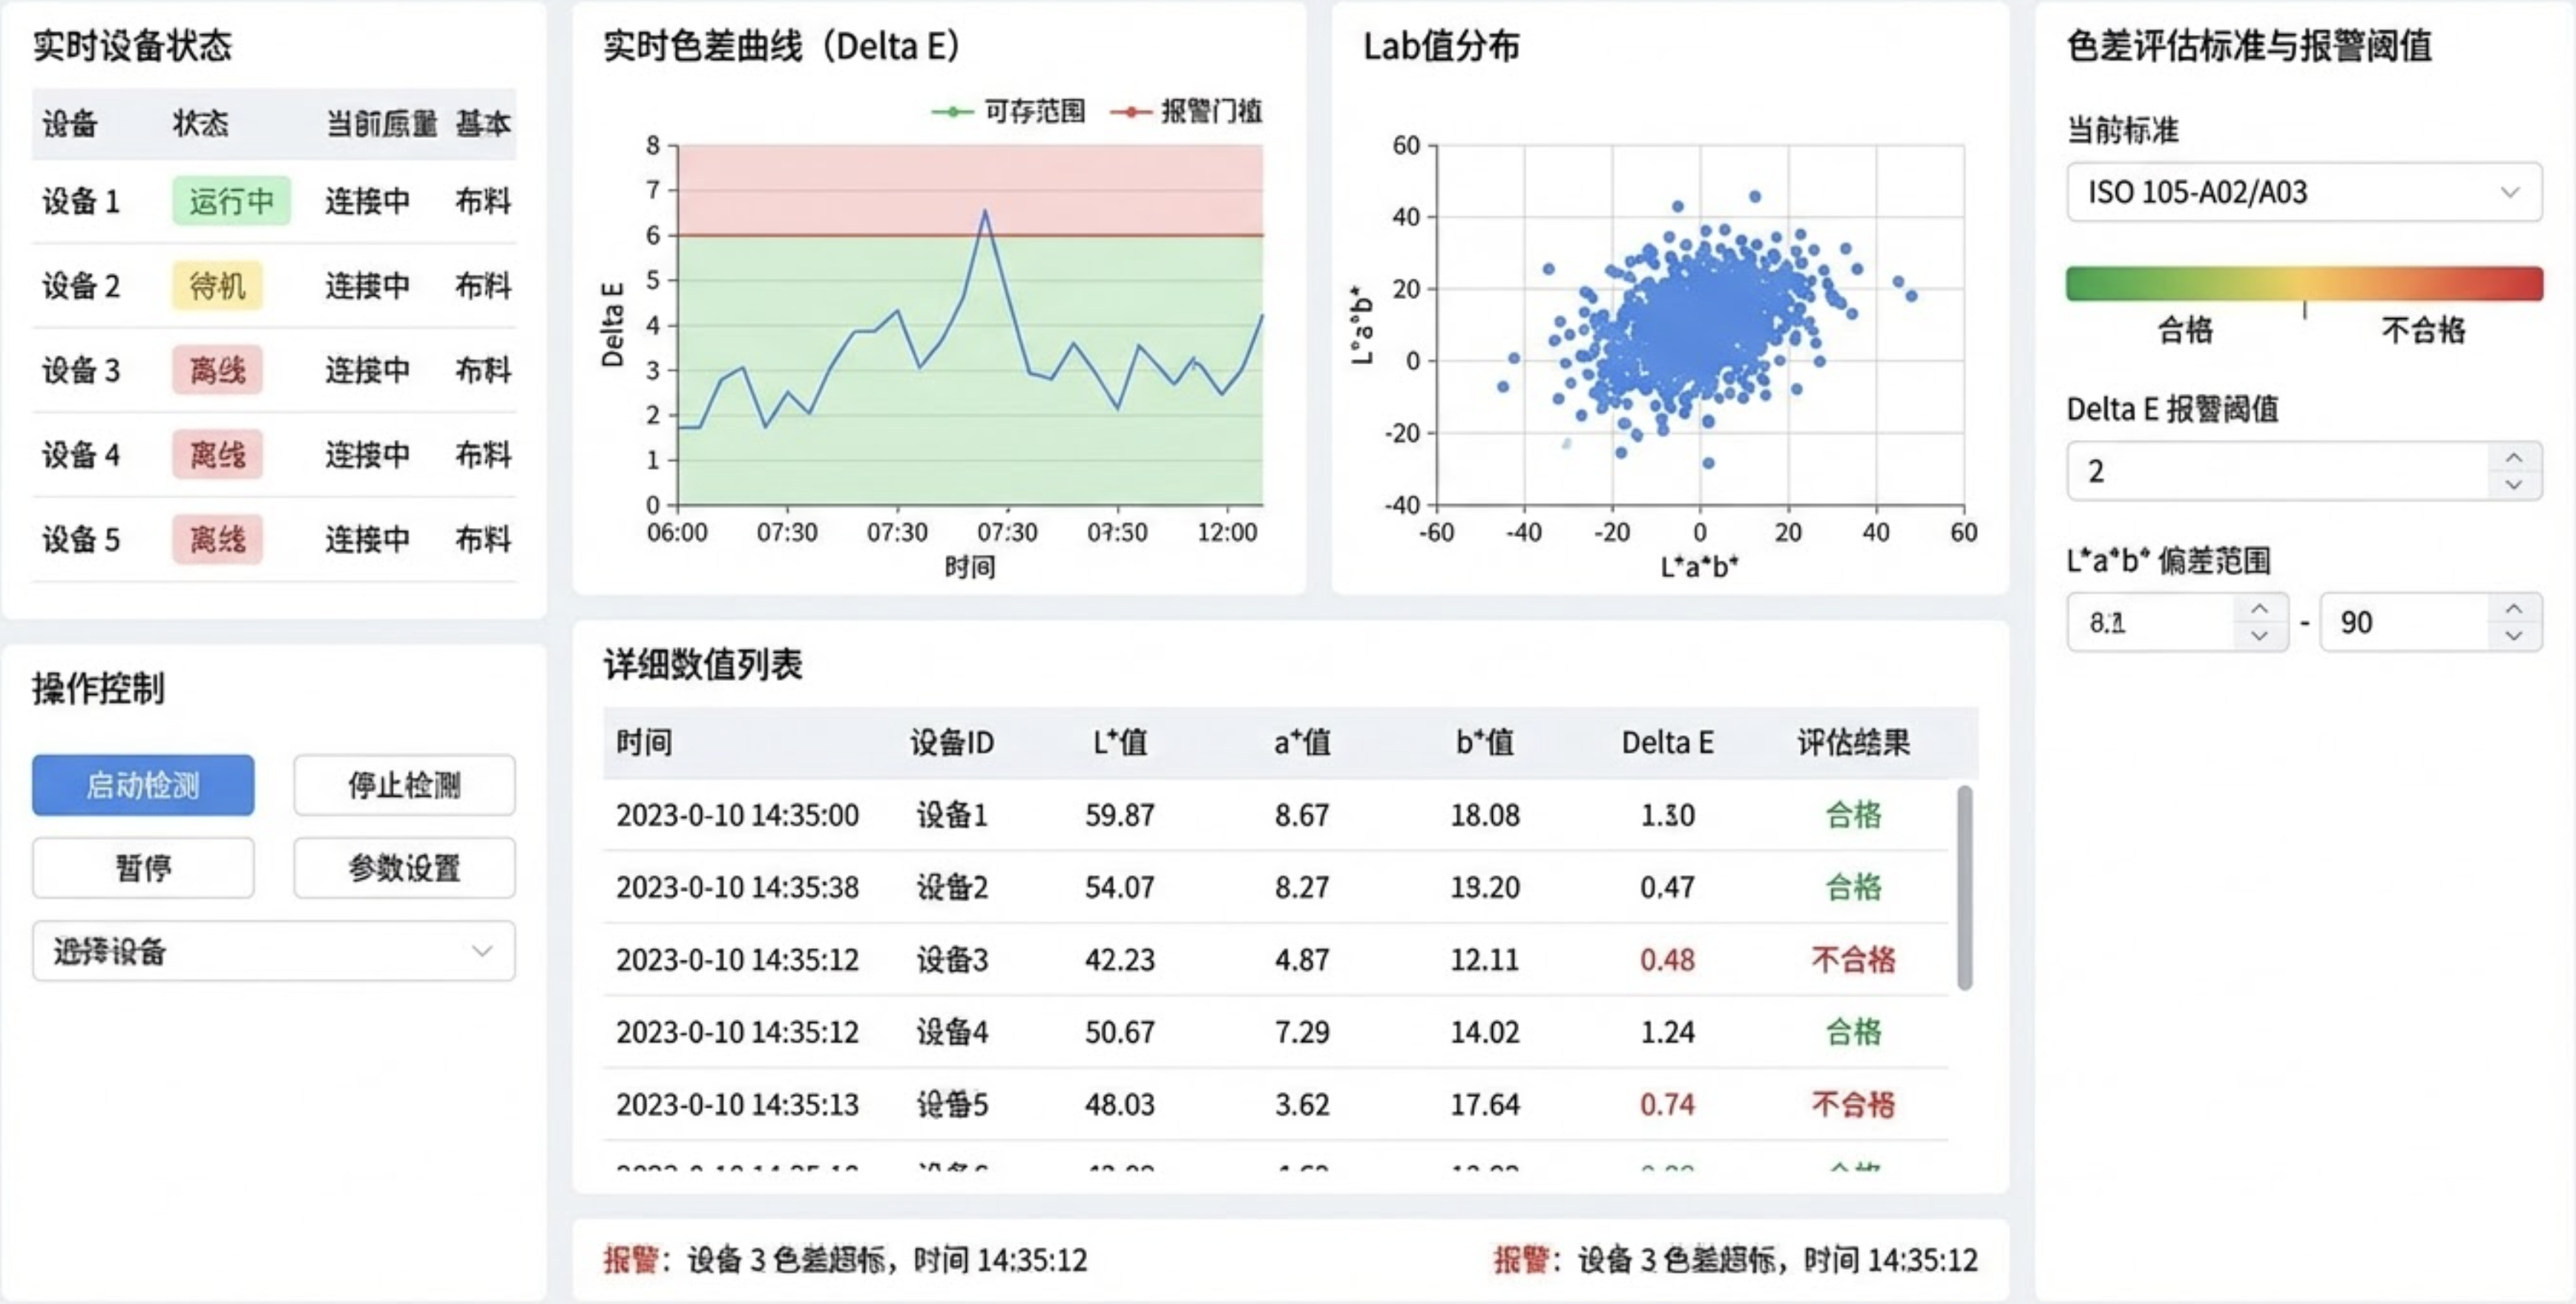Click the 离线 status badge of 设备 4
This screenshot has width=2576, height=1304.
click(x=217, y=455)
